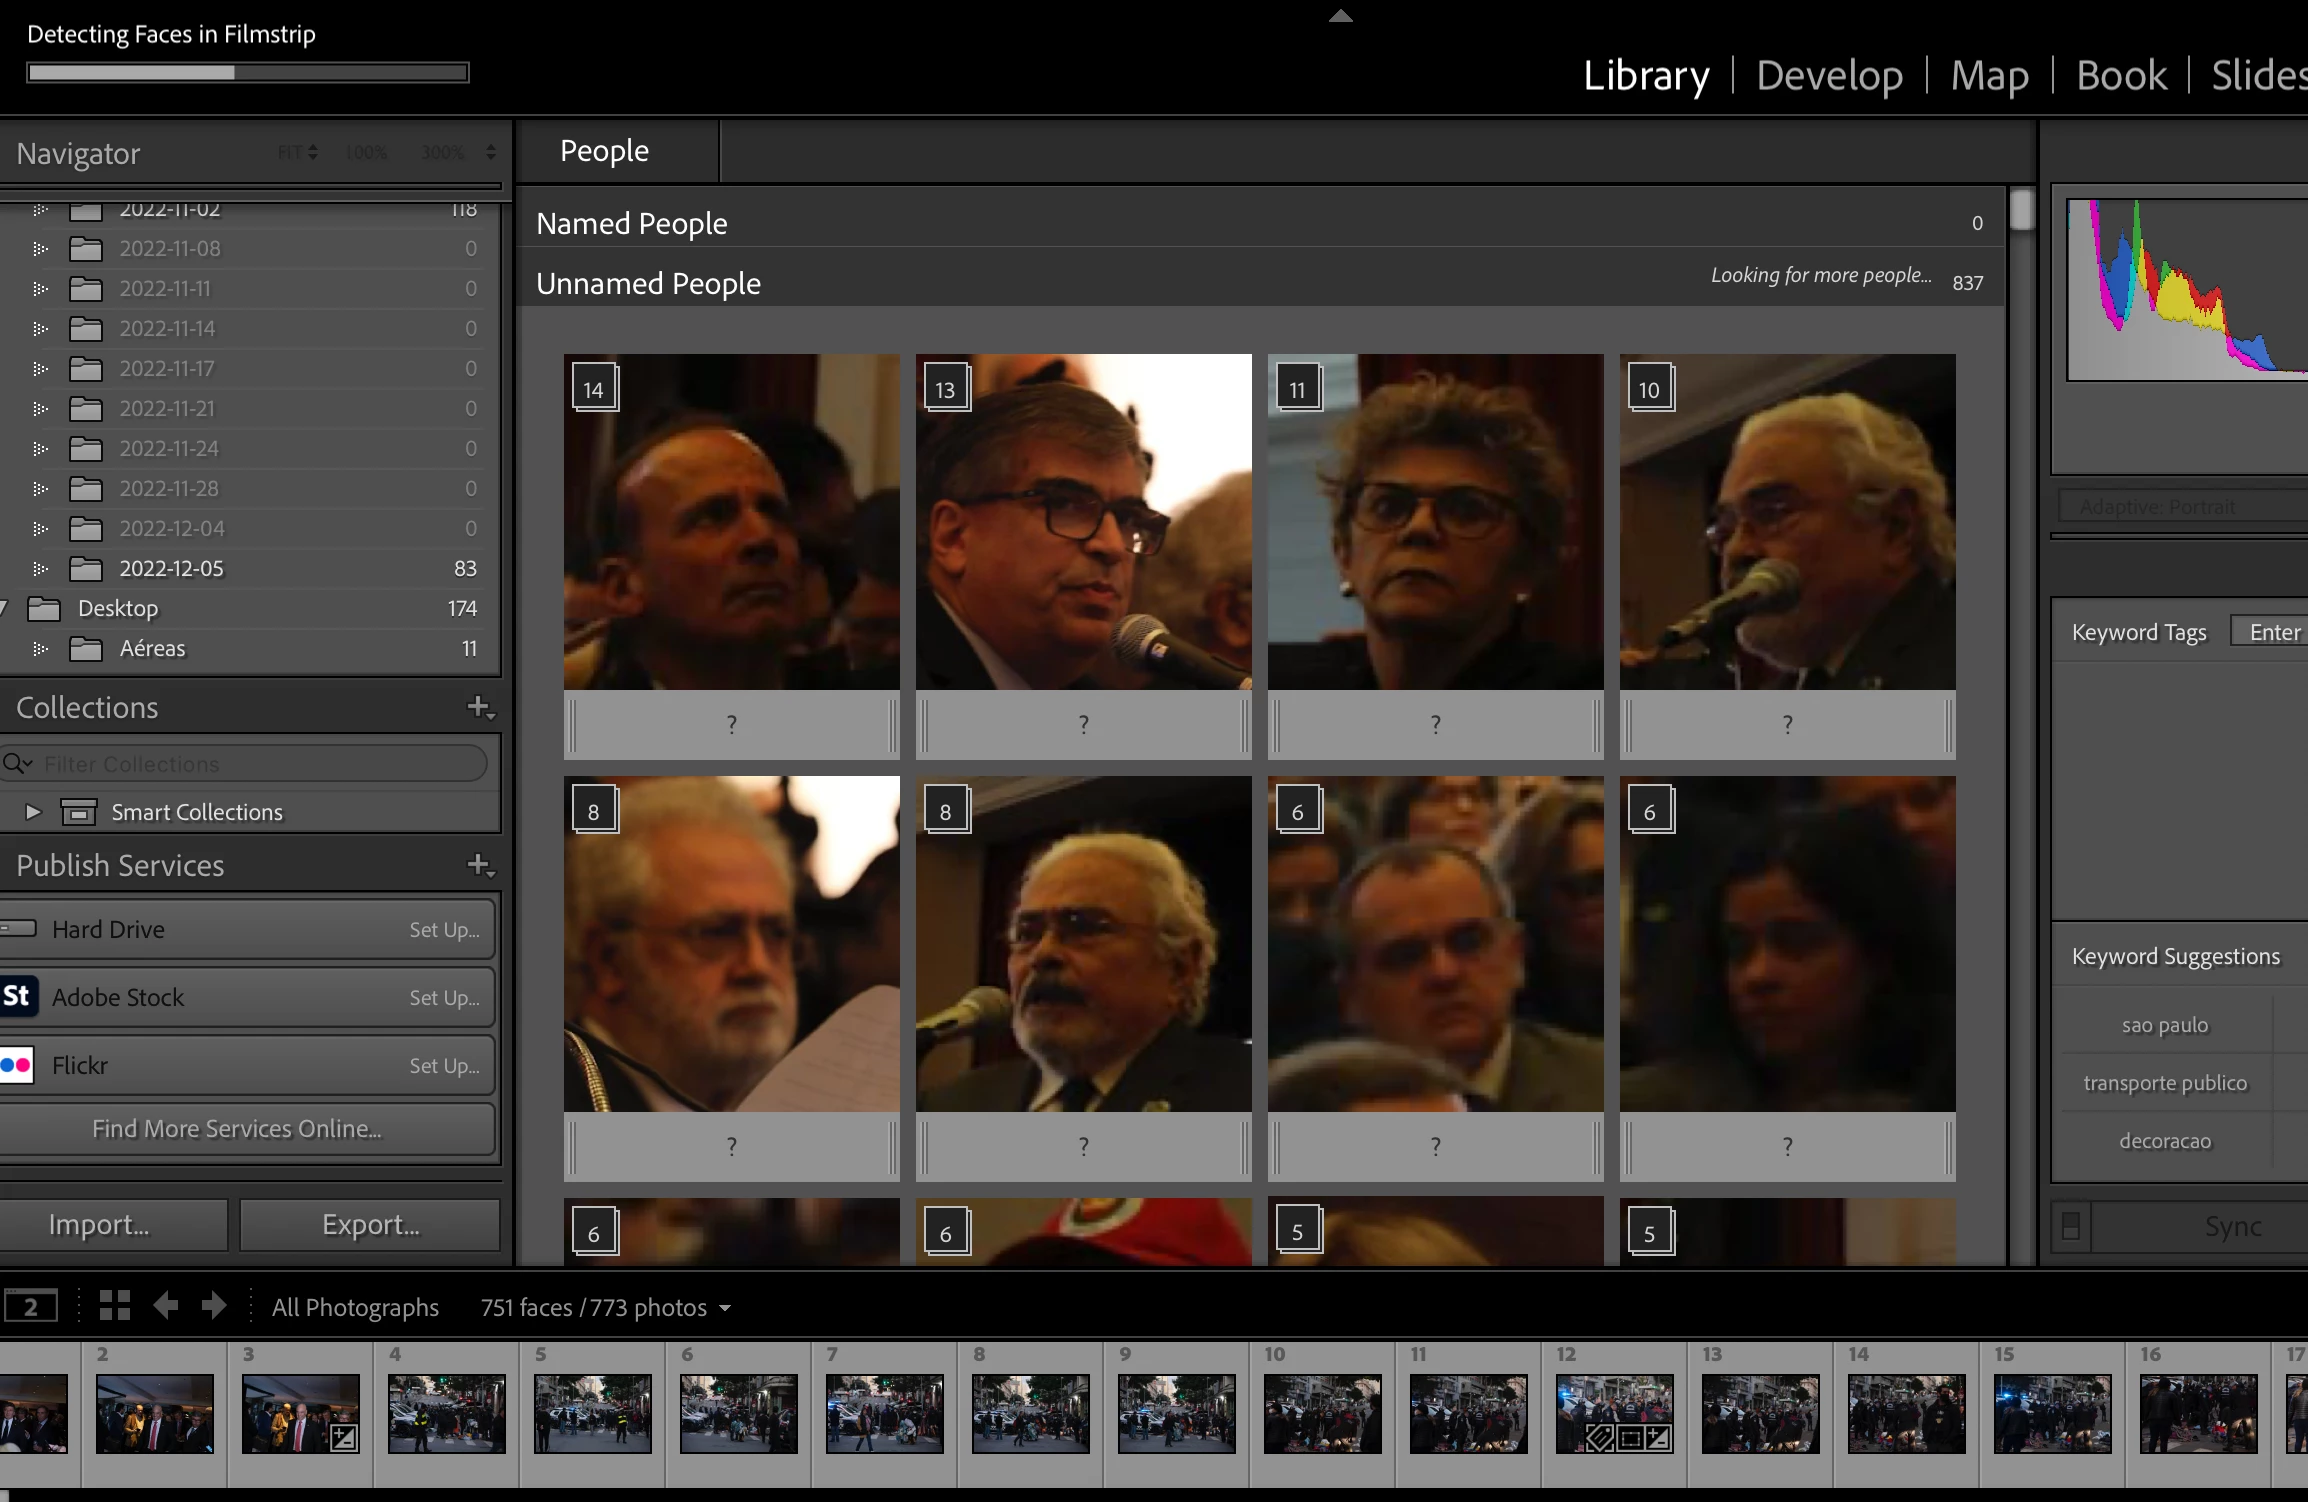Click the Go Back arrow in filmstrip bar
The image size is (2308, 1502).
(166, 1305)
